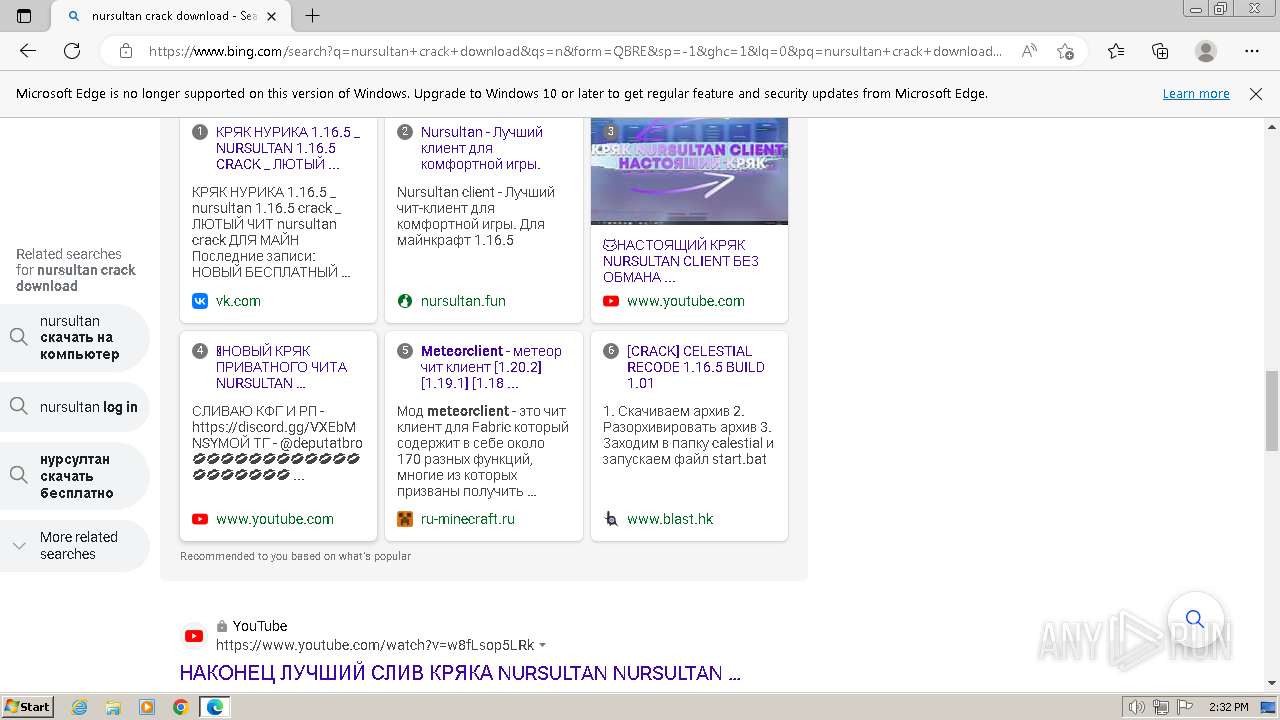The image size is (1280, 720).
Task: Click the address bar URL
Action: [x=575, y=51]
